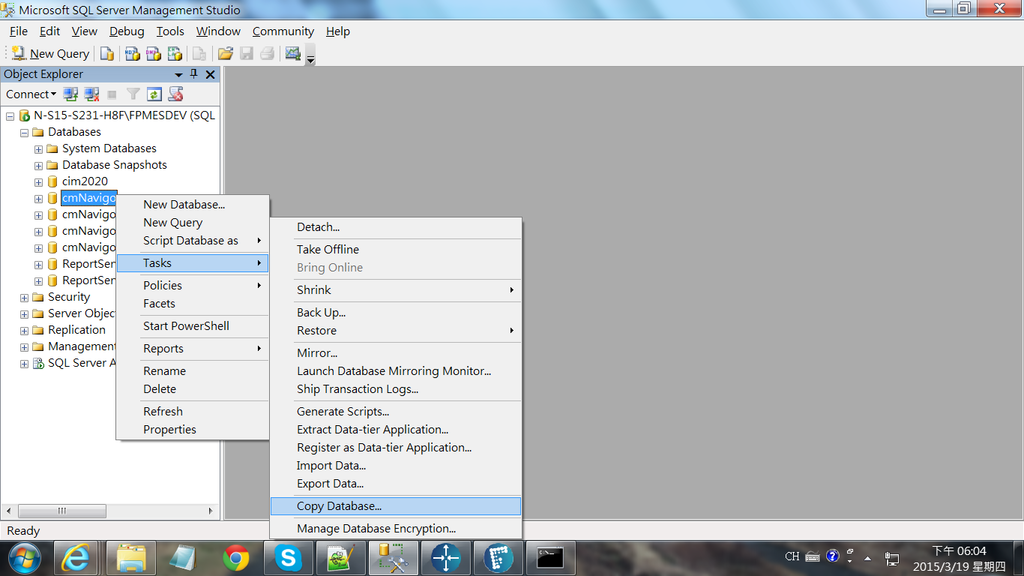
Task: Expand the Replication folder node
Action: pyautogui.click(x=24, y=330)
